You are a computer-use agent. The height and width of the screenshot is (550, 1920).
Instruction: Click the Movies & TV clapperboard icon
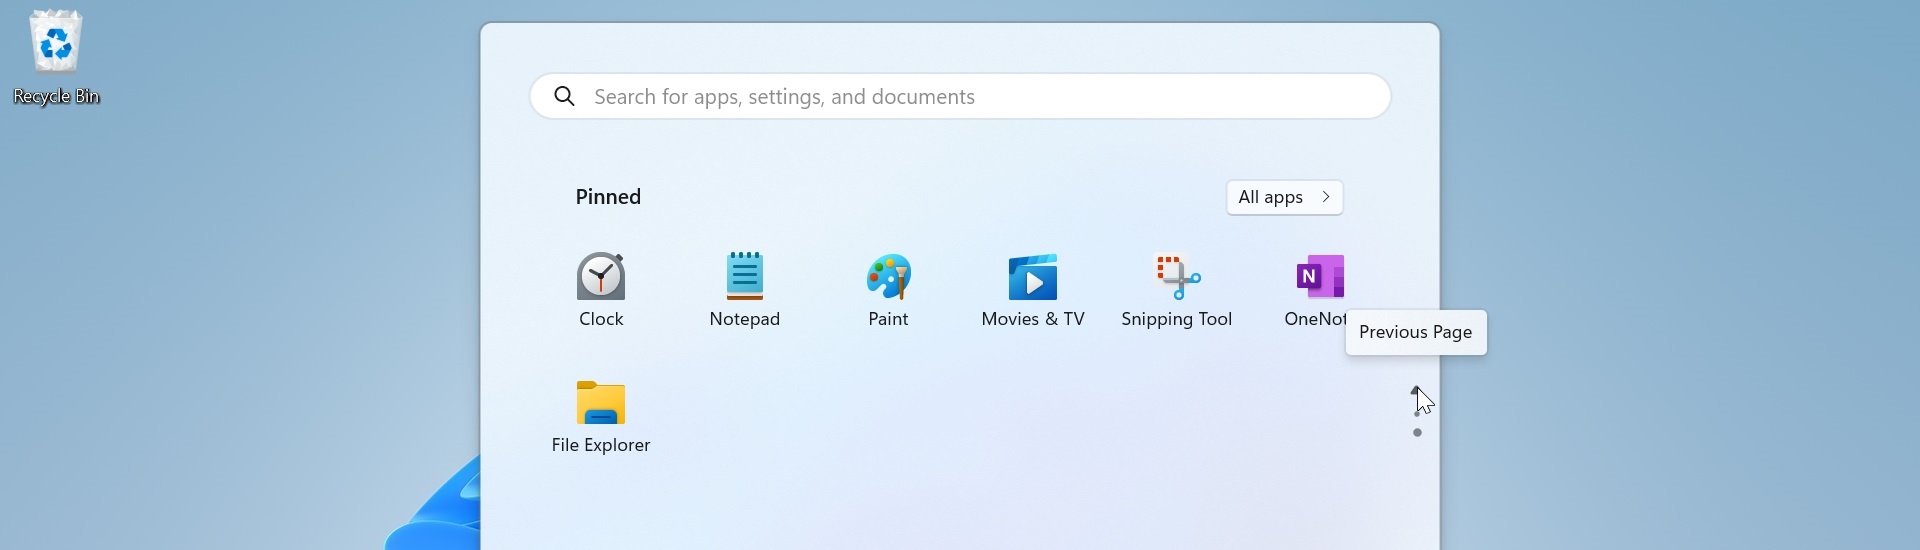tap(1033, 277)
